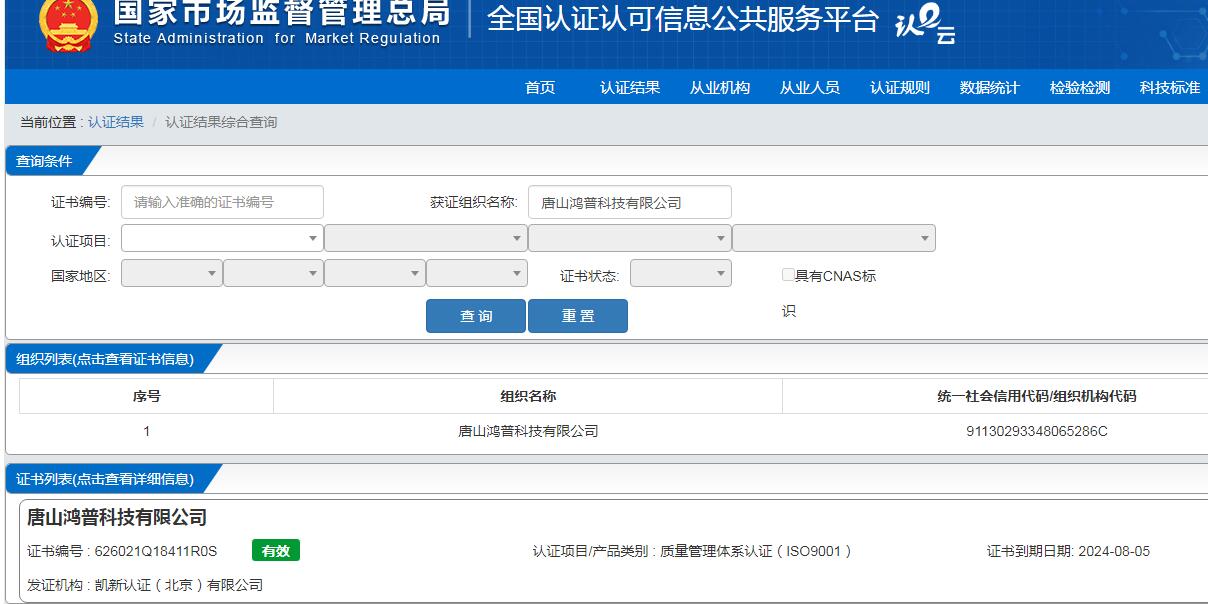
Task: Open the 唐山鸿普科技有限公司 certificate card title
Action: 117,517
